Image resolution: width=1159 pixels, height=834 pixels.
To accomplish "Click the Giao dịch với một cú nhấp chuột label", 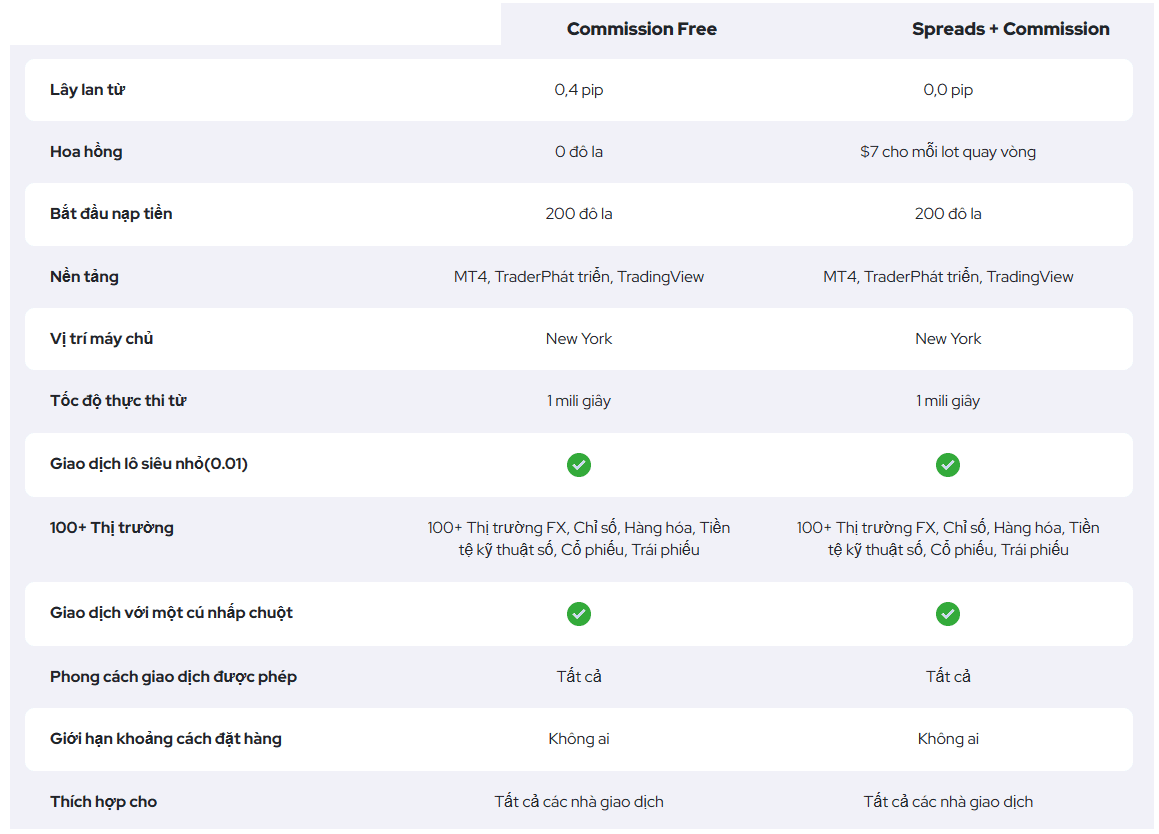I will 171,612.
